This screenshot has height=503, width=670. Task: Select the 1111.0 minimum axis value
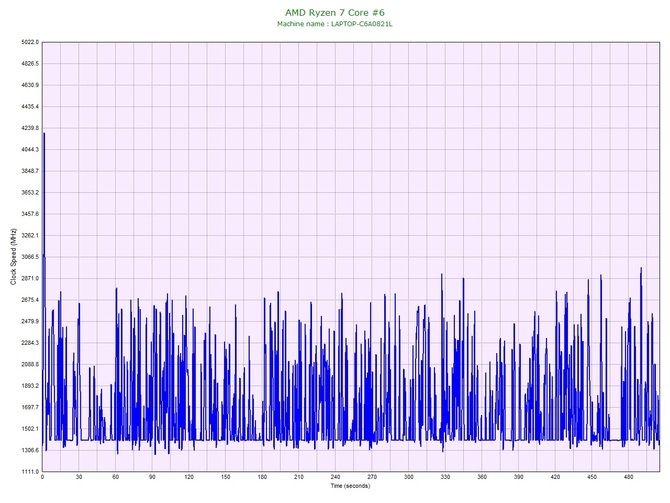tap(30, 472)
